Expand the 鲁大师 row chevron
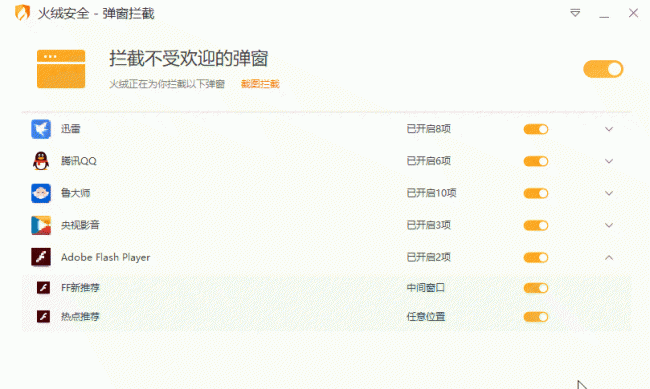Image resolution: width=650 pixels, height=389 pixels. click(609, 193)
